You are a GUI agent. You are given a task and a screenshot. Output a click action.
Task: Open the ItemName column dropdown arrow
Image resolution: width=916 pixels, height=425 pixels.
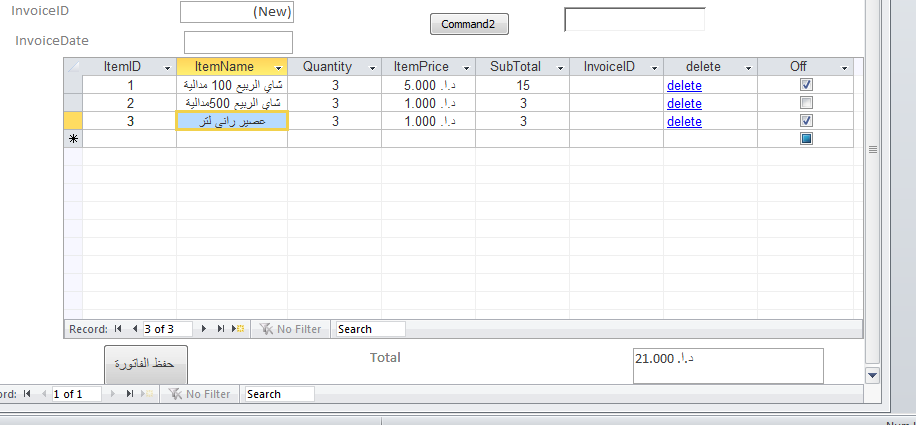pyautogui.click(x=278, y=67)
